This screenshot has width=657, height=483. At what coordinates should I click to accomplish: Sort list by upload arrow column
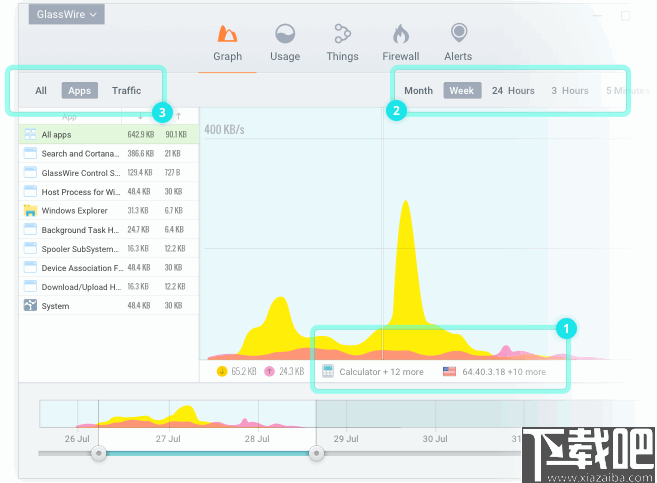[178, 116]
